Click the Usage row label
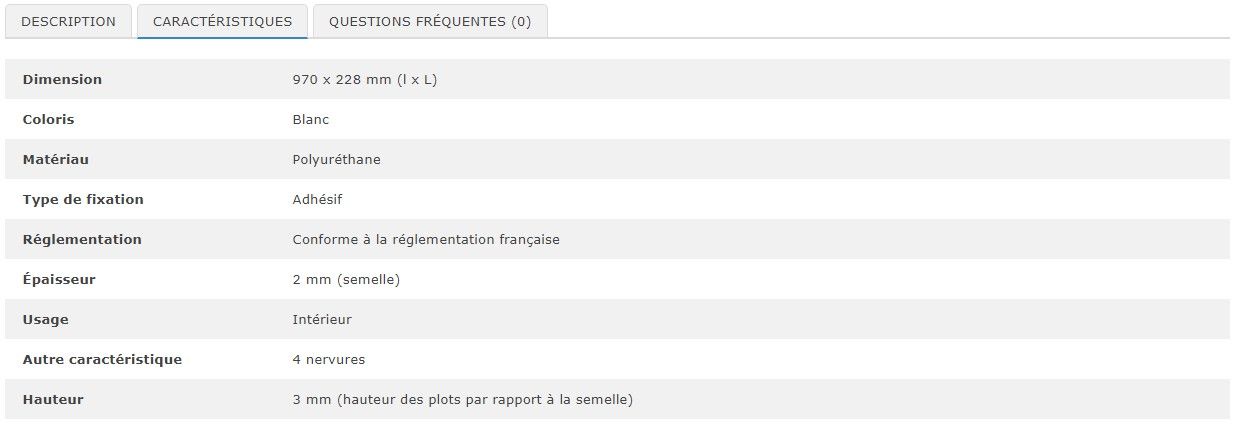Screen dimensions: 1236x432 pos(45,320)
